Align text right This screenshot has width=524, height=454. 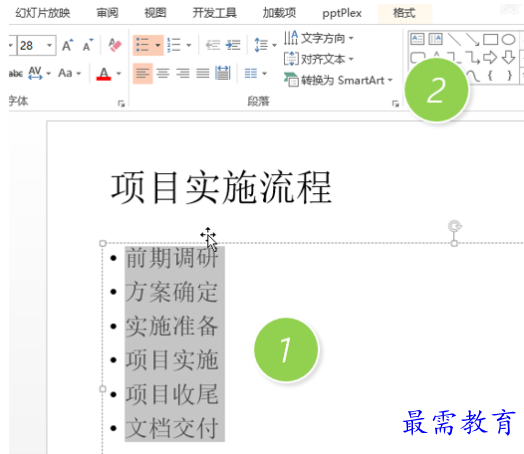[x=182, y=73]
